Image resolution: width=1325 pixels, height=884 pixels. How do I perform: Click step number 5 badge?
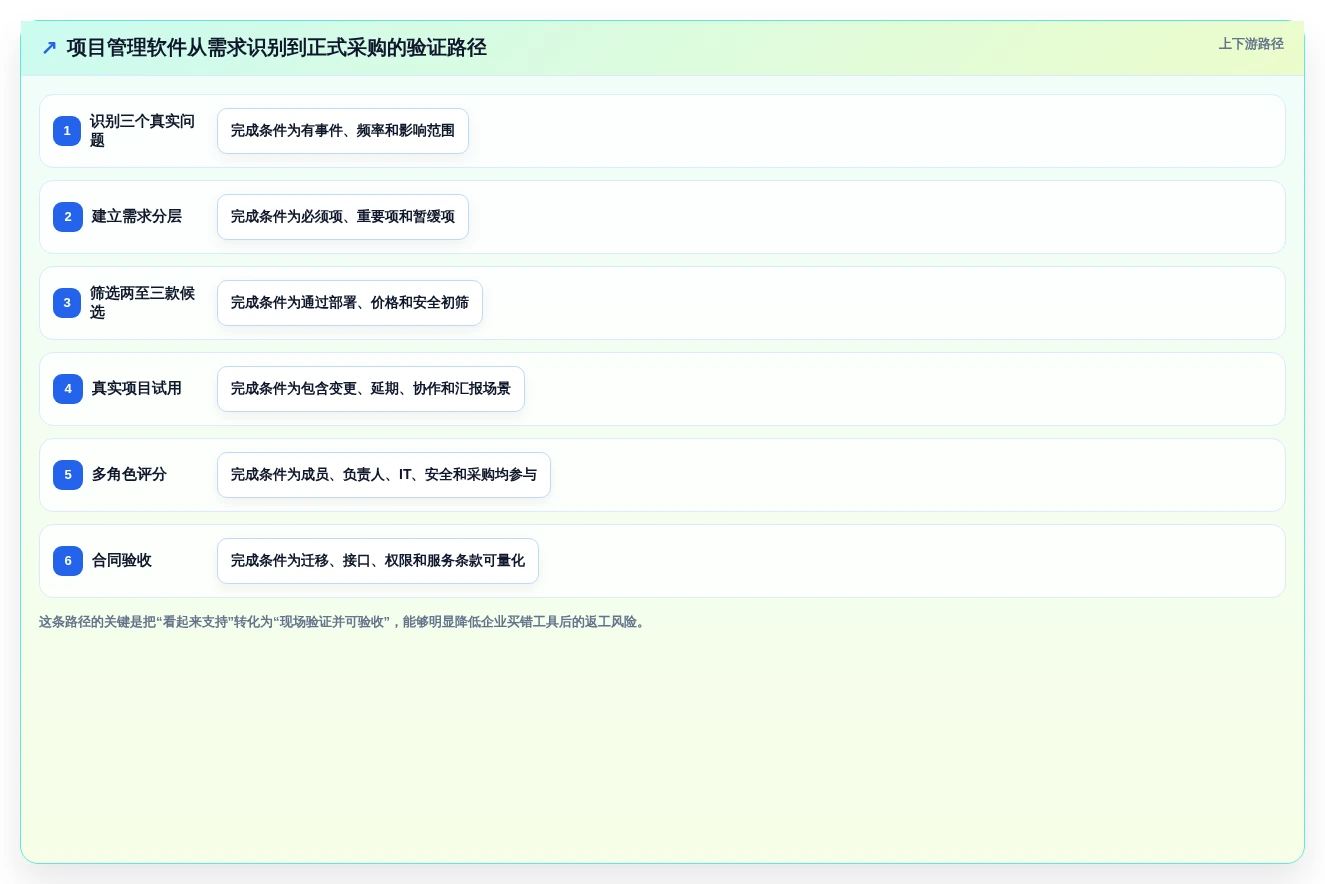point(68,475)
